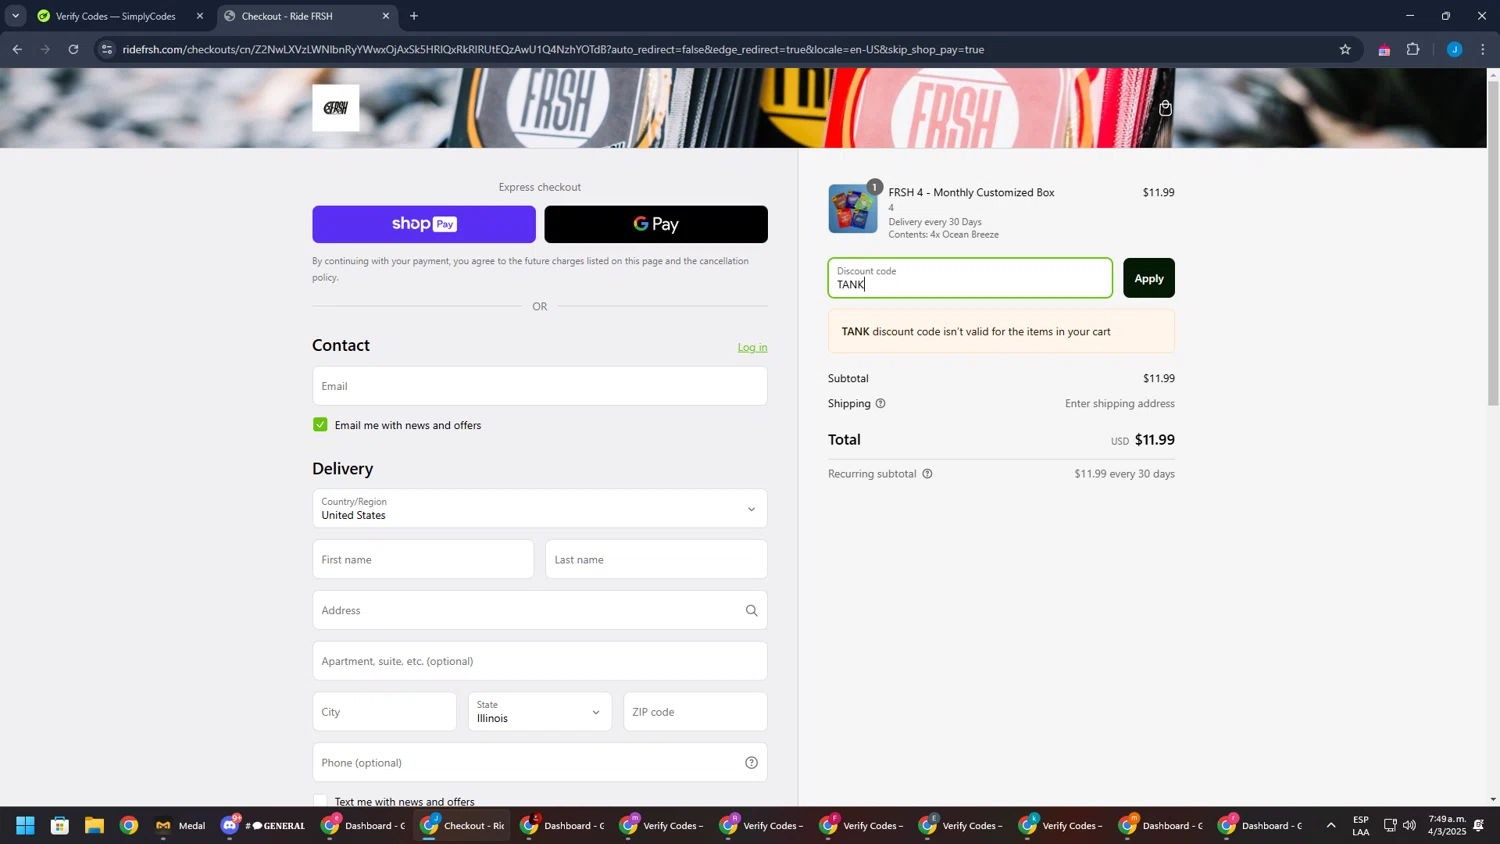This screenshot has height=844, width=1500.
Task: Apply the TANK discount code
Action: tap(1149, 278)
